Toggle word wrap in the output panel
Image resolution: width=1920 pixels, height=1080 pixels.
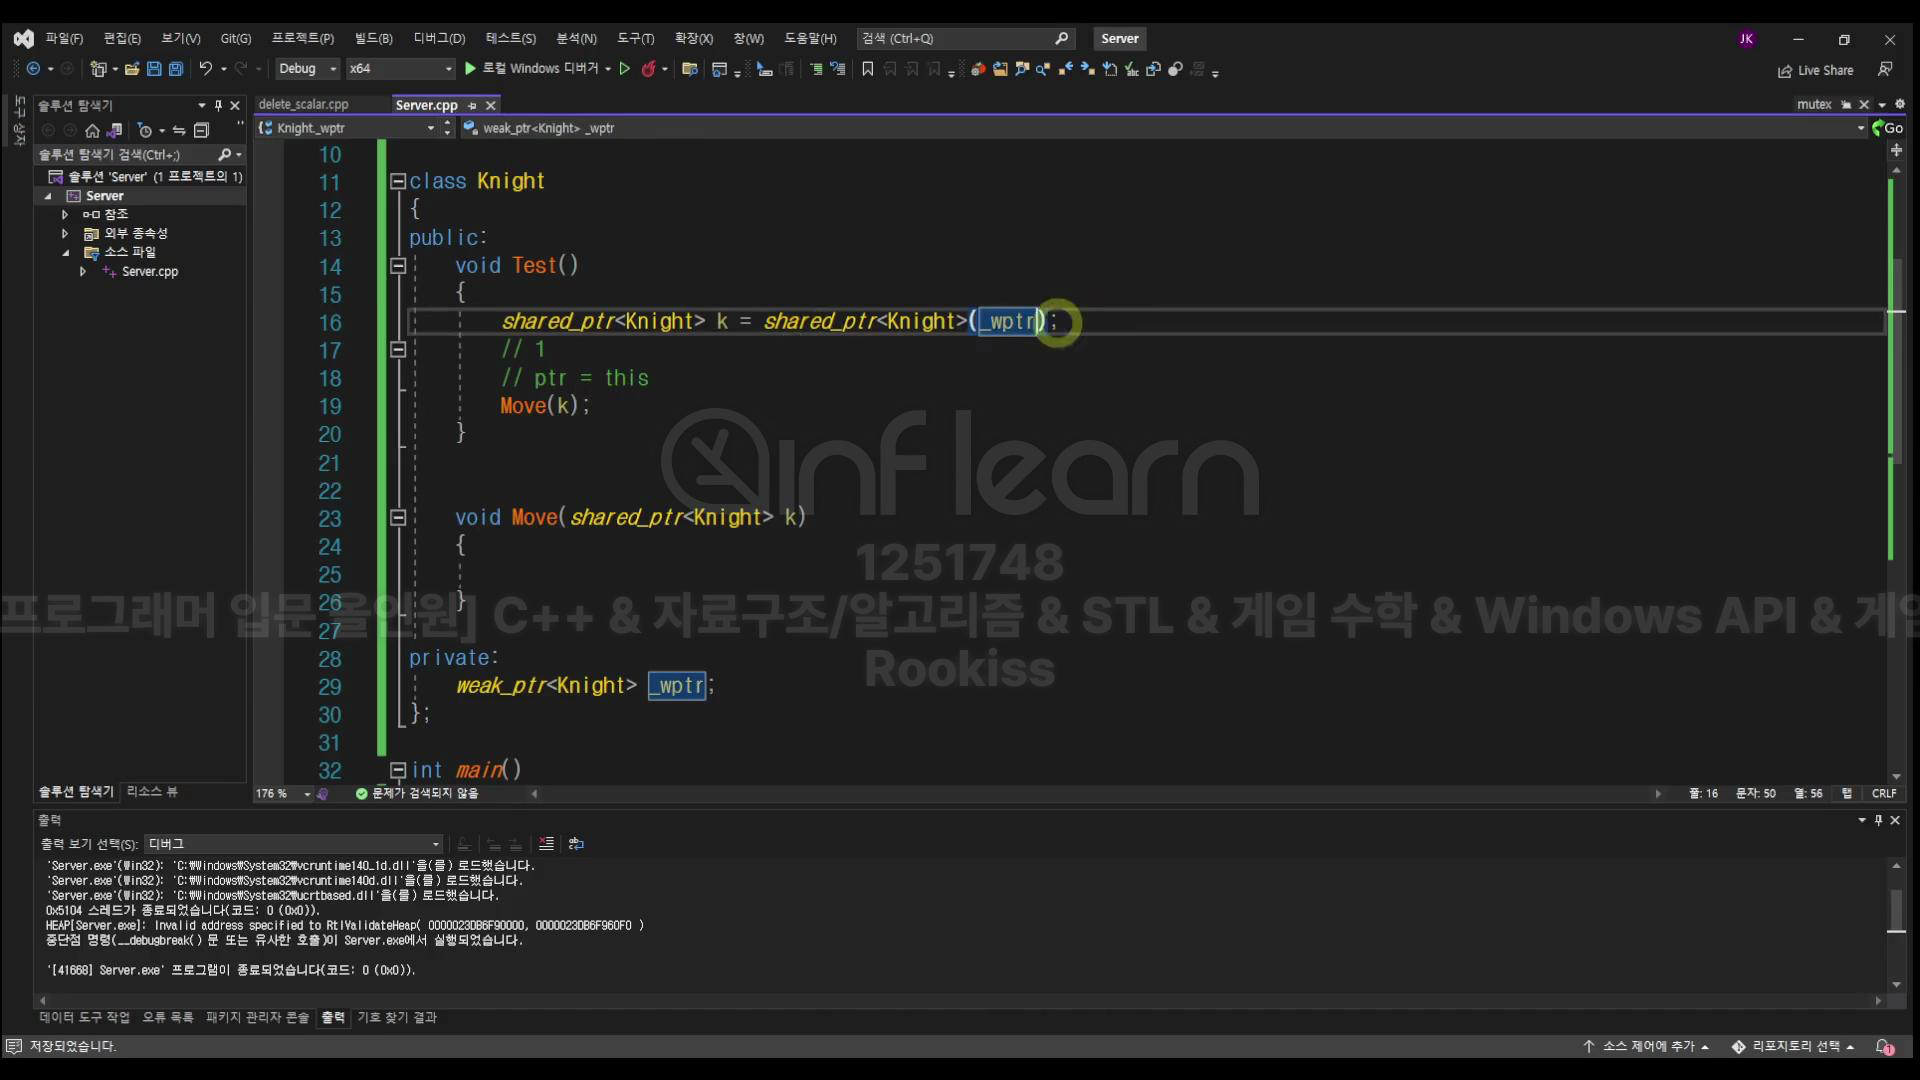576,844
